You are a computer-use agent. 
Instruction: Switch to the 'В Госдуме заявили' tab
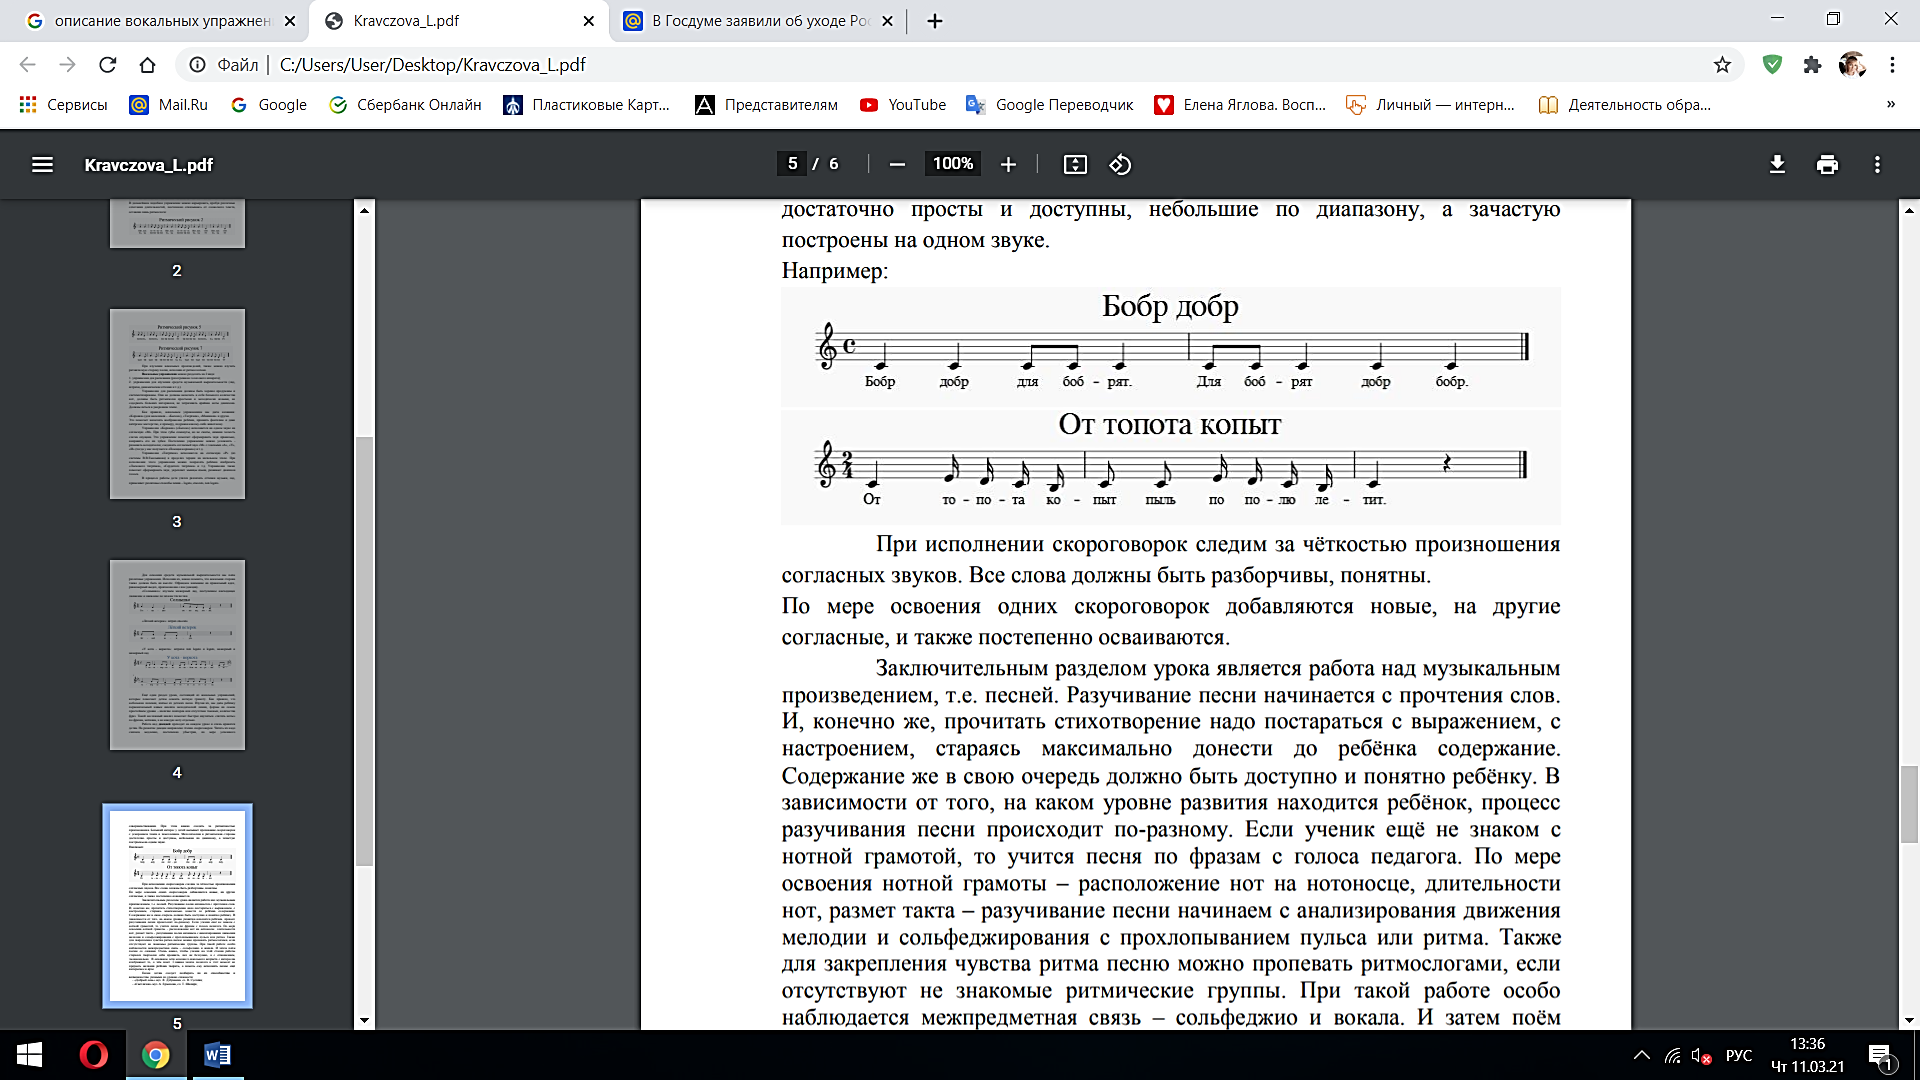[760, 21]
